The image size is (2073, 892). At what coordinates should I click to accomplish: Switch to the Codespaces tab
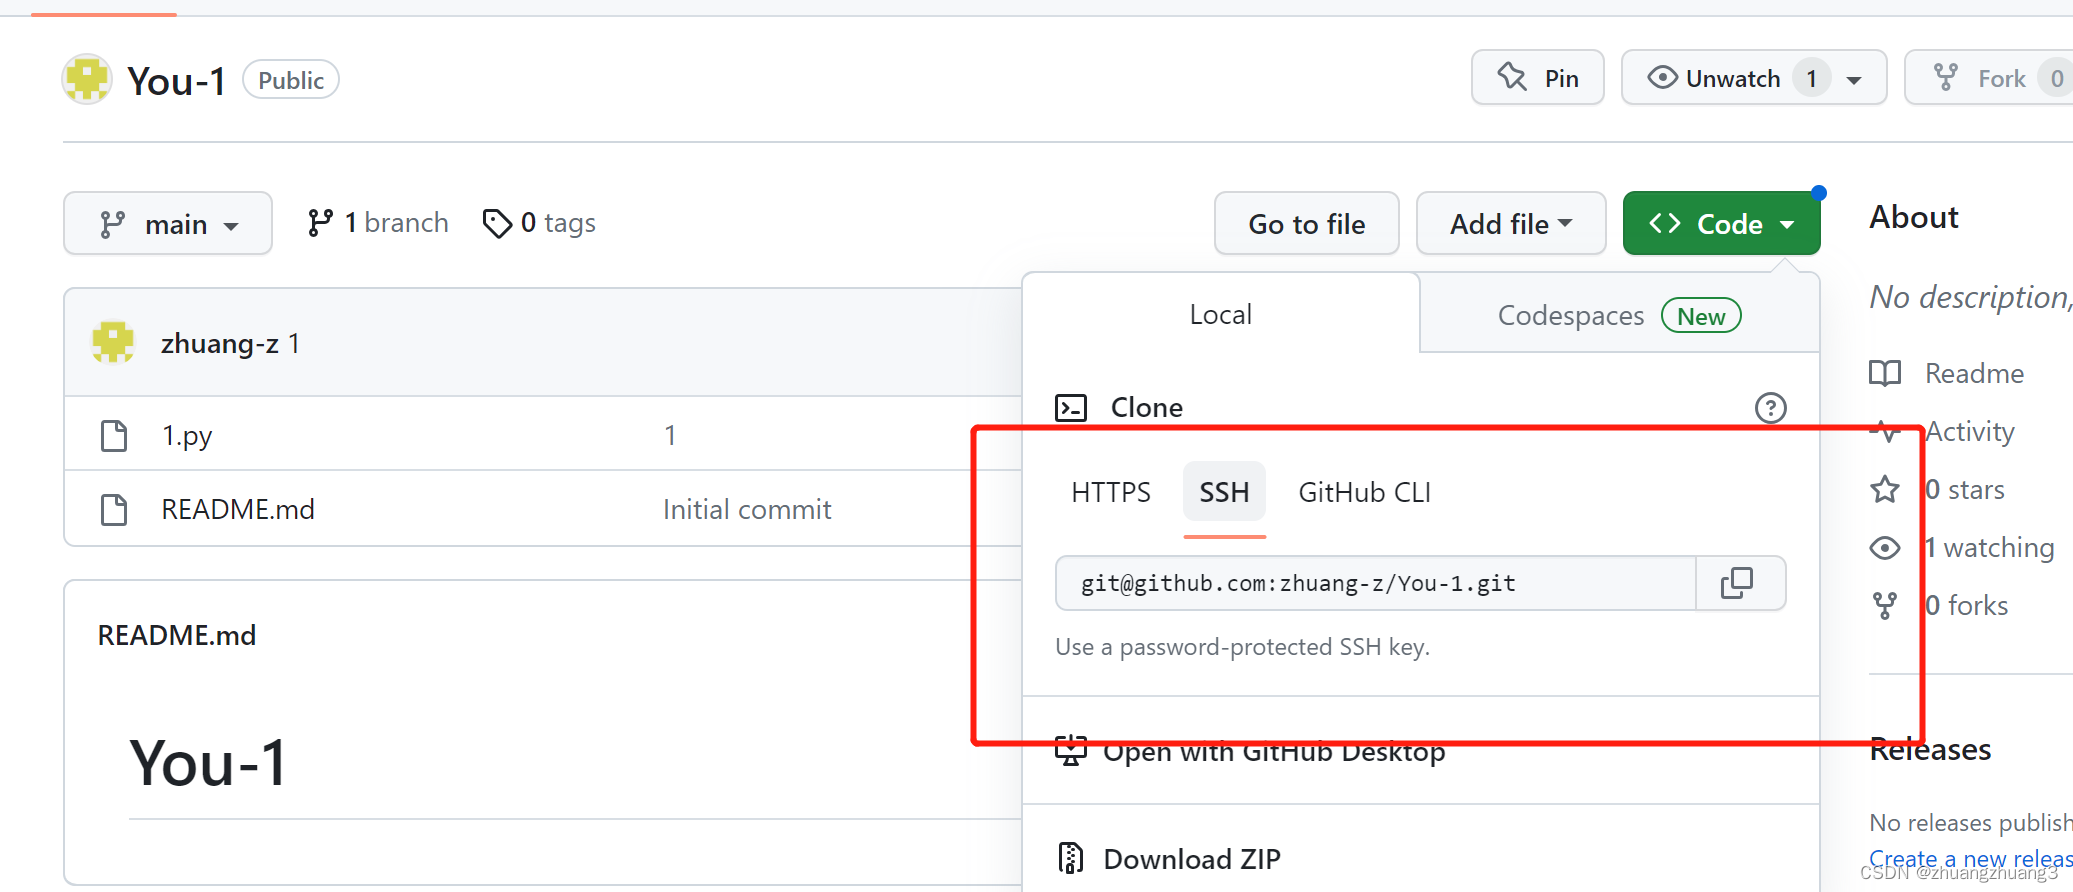point(1619,314)
